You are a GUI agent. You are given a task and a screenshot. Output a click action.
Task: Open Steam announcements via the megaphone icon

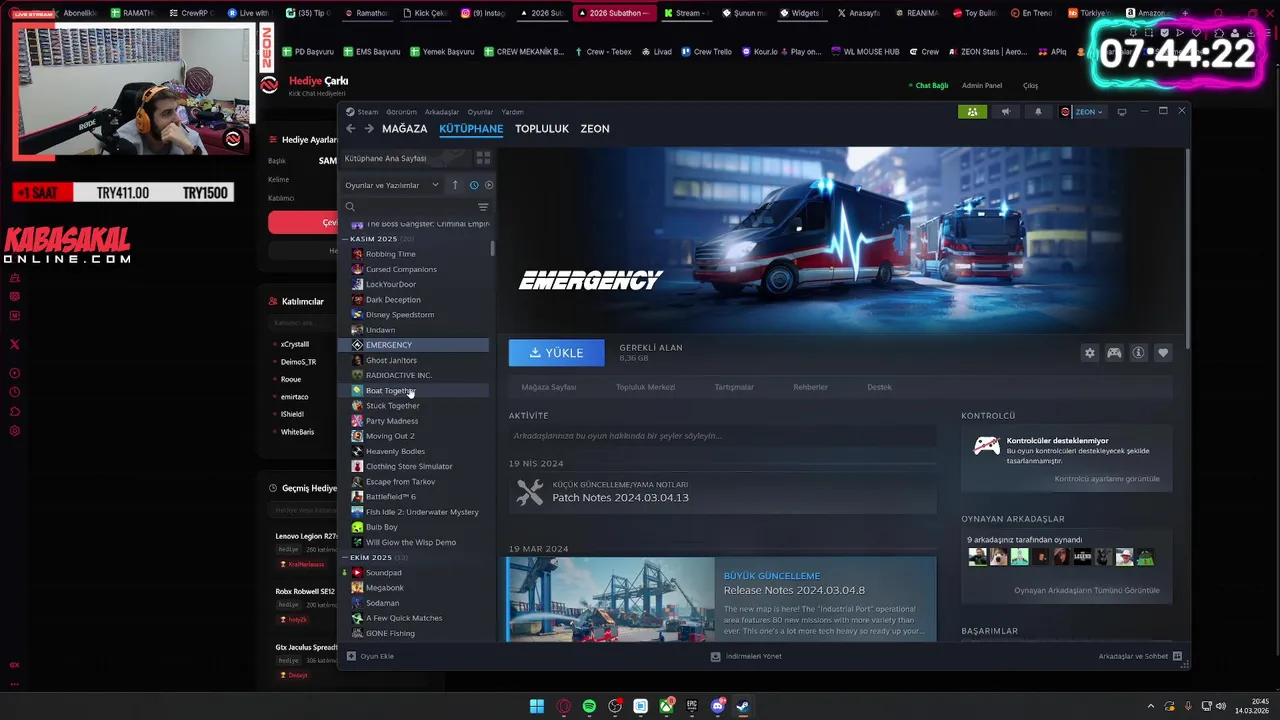[x=1006, y=112]
